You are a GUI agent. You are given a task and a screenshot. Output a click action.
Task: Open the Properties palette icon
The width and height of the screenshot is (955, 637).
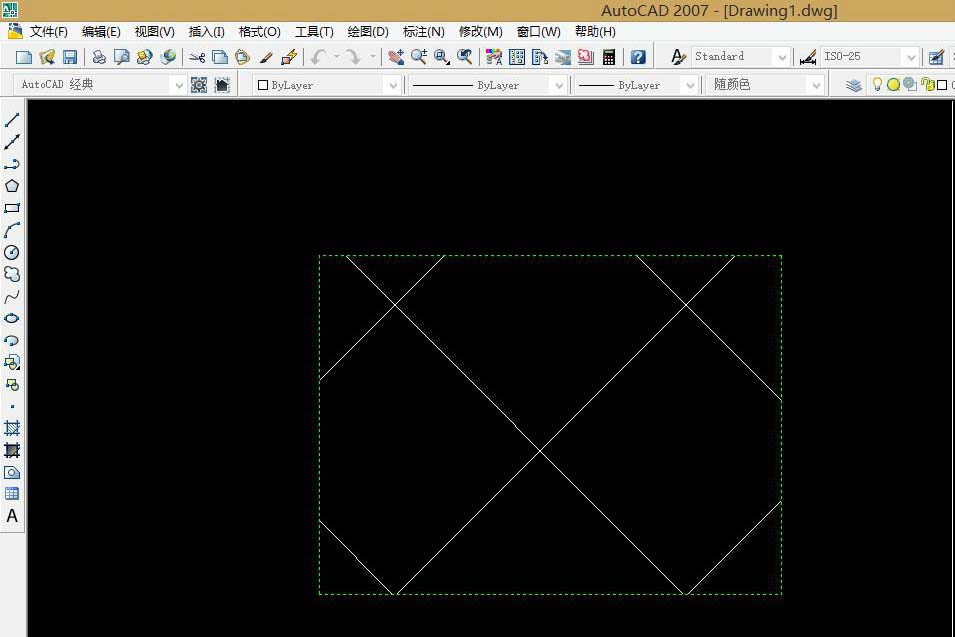point(494,57)
